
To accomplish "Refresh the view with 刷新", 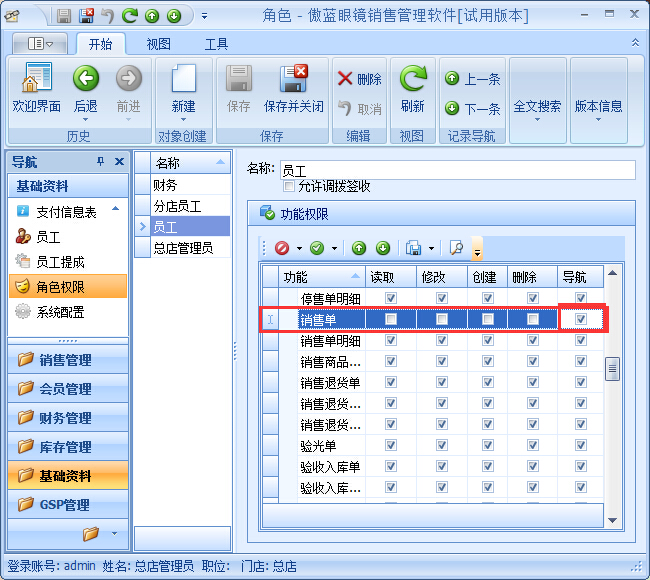I will point(412,90).
